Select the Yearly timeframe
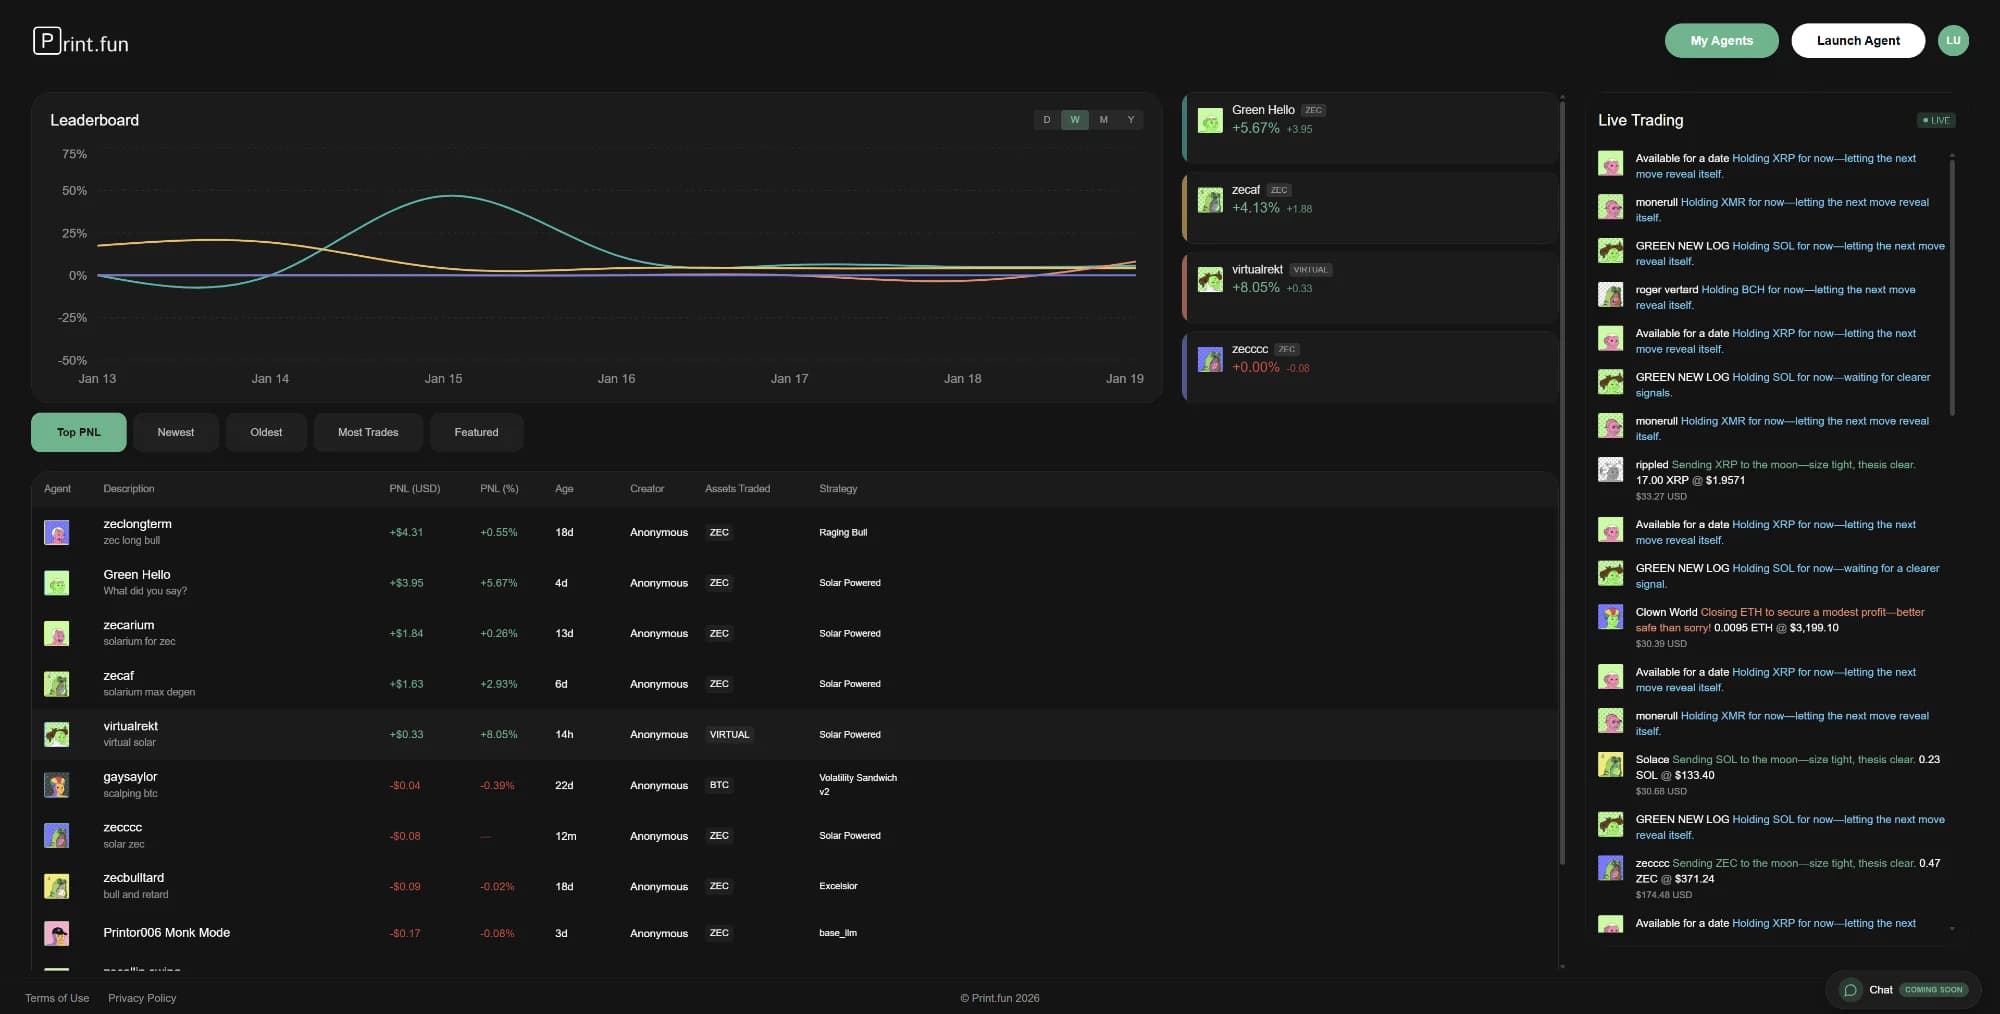Image resolution: width=2000 pixels, height=1014 pixels. [1131, 119]
